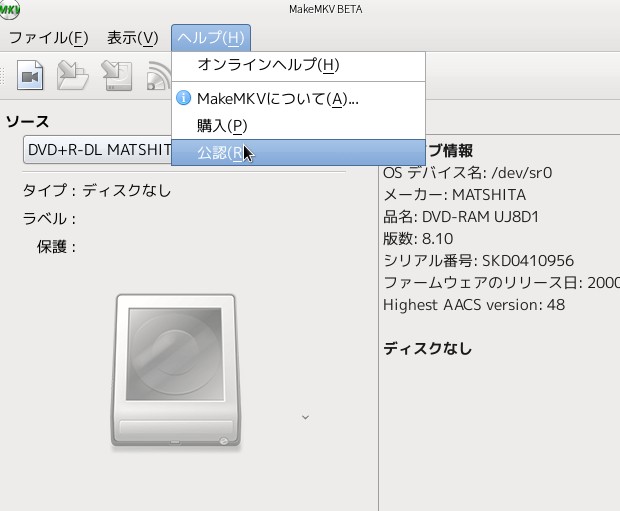Screen dimensions: 620x511
Task: Open the ファイル(F) menu
Action: (x=49, y=38)
